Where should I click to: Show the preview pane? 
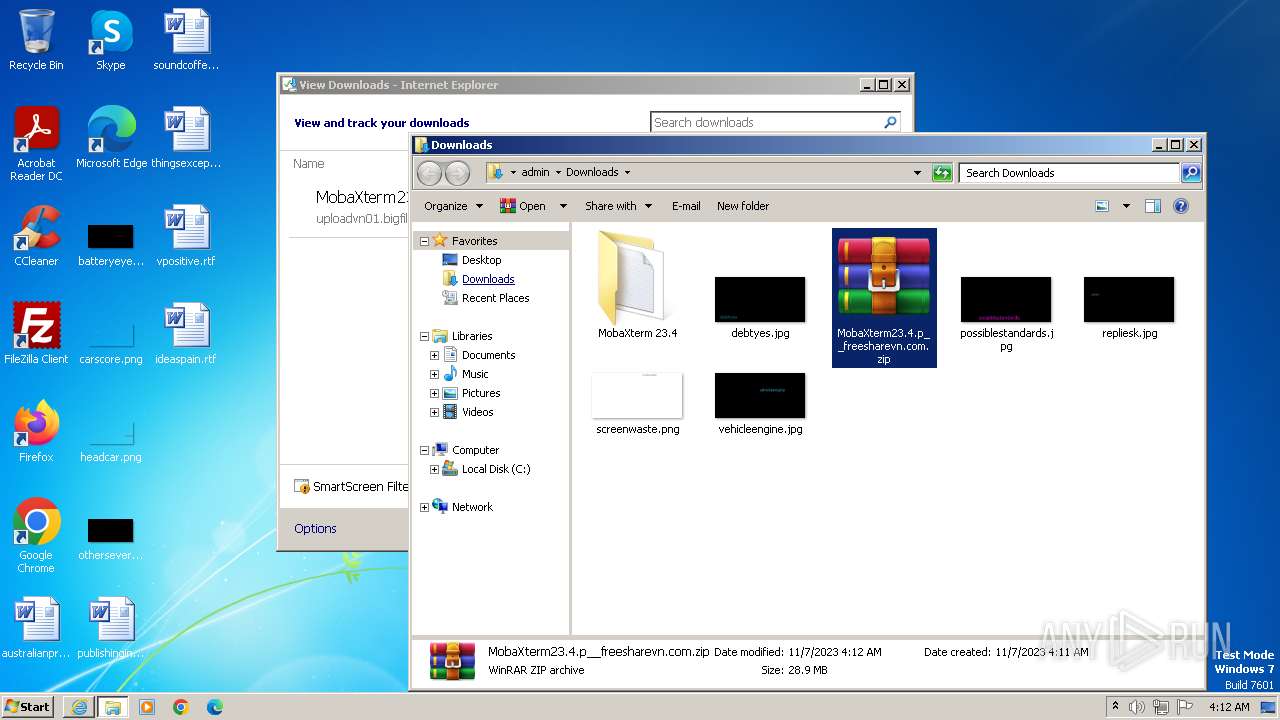coord(1152,206)
